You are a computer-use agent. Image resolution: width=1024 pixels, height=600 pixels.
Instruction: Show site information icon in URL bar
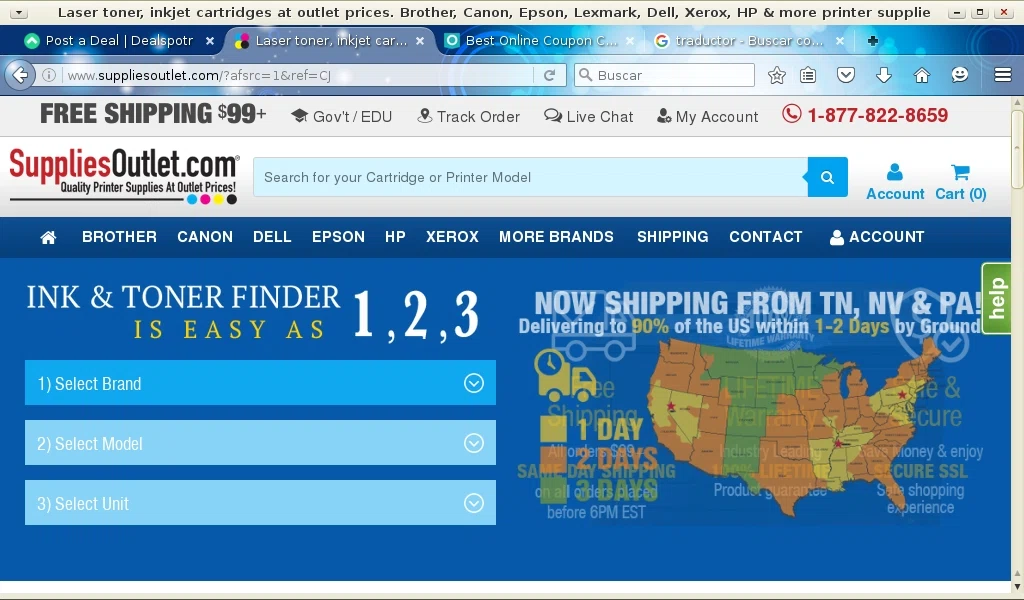pyautogui.click(x=49, y=75)
